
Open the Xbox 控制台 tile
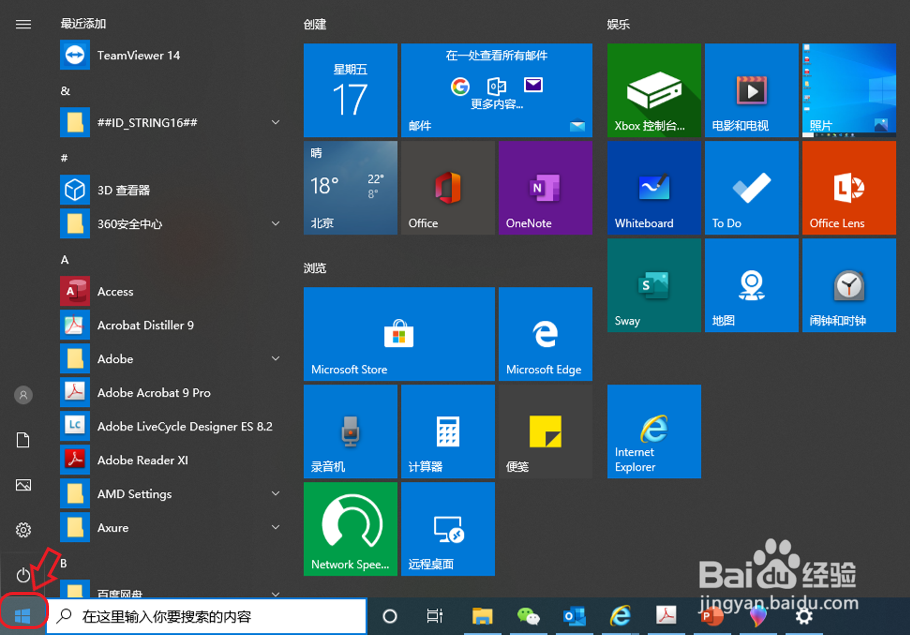coord(654,90)
